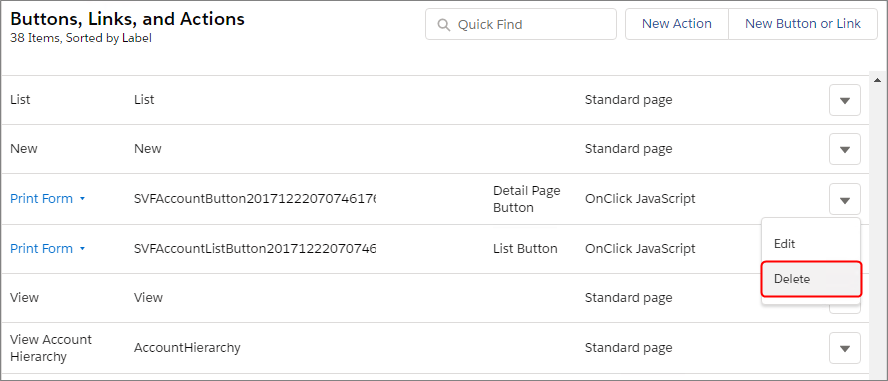Click the OnClick JavaScript cell in the SVFAccountListButton row
888x381 pixels.
641,249
